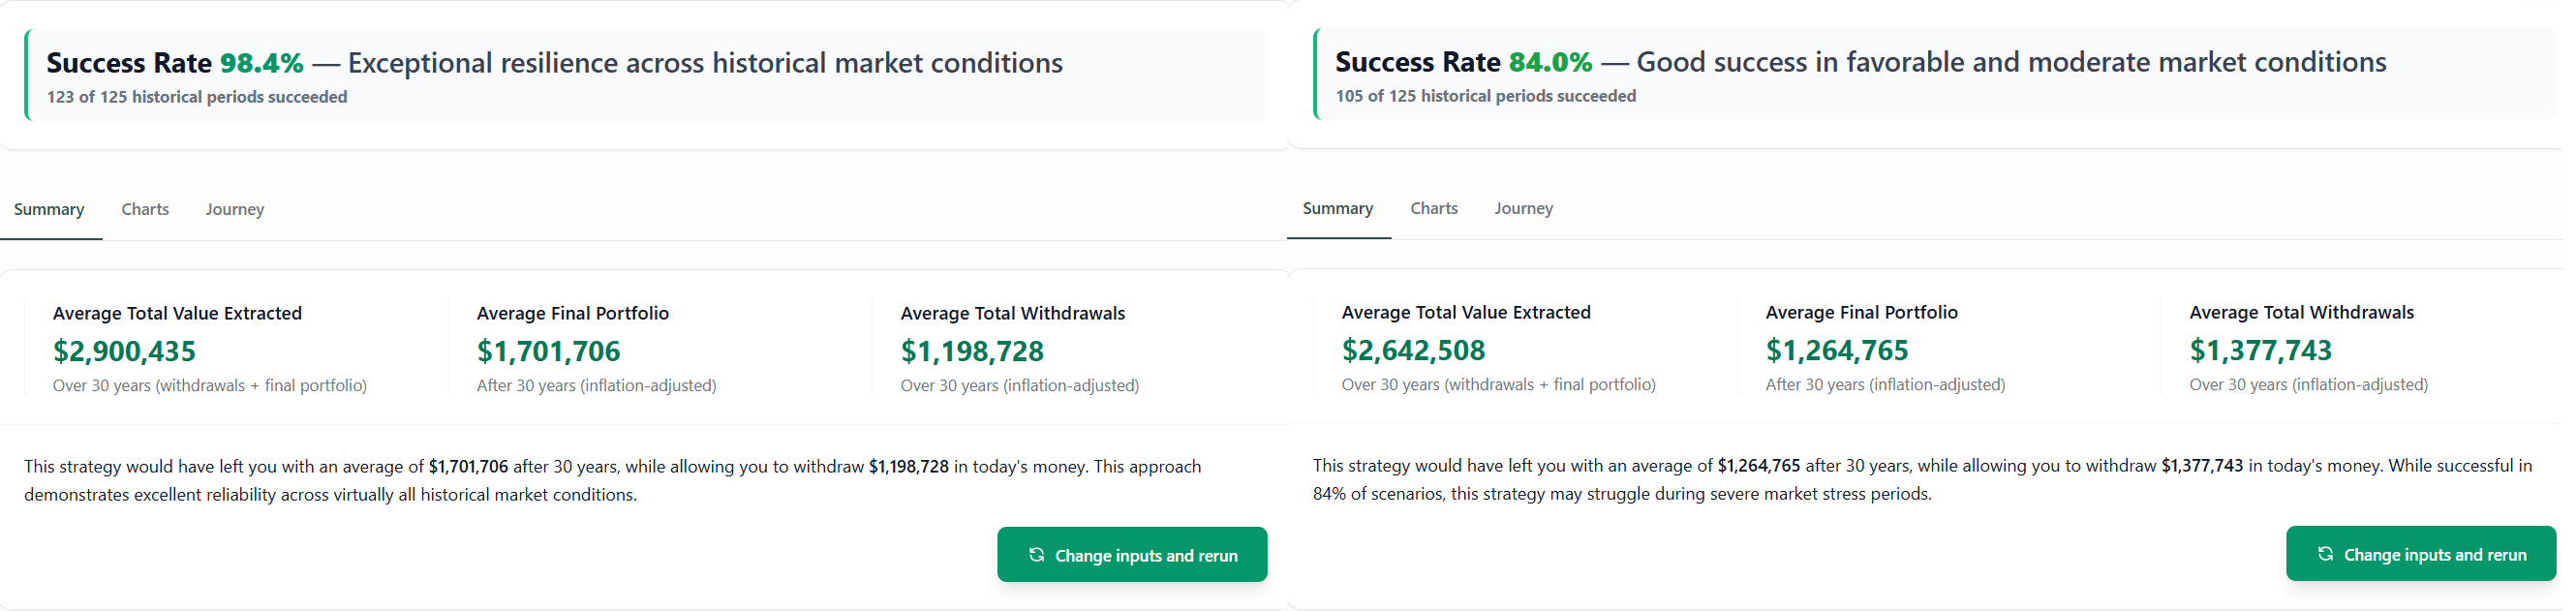
Task: Click right panel's Change inputs and rerun button
Action: [x=2421, y=554]
